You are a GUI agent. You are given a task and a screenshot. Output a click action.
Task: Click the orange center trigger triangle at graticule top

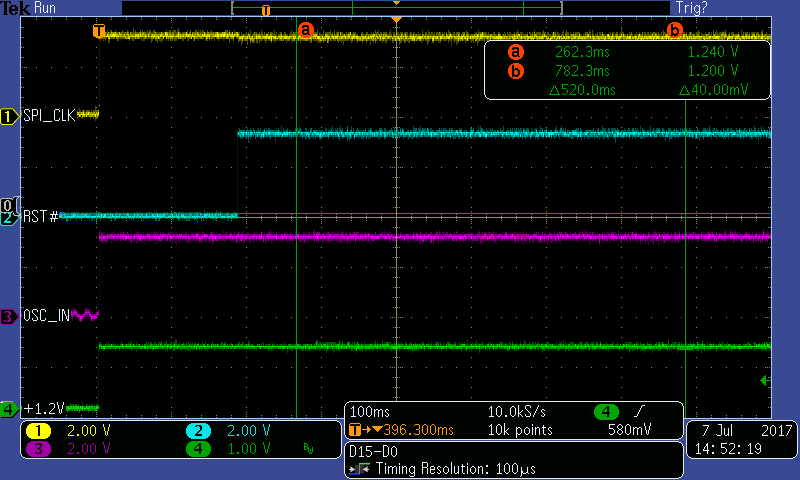(x=396, y=19)
